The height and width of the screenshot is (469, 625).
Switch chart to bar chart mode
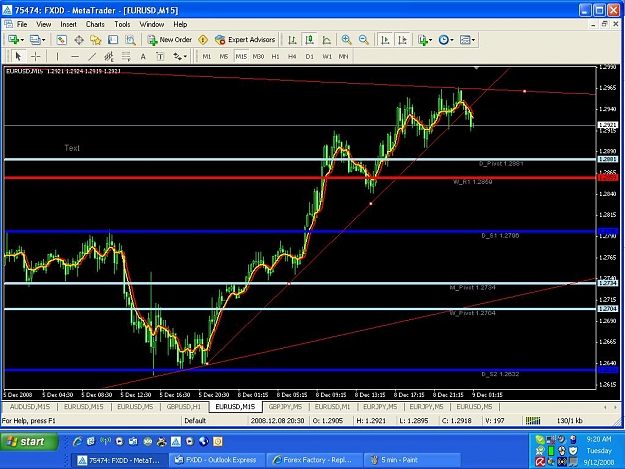click(x=292, y=40)
